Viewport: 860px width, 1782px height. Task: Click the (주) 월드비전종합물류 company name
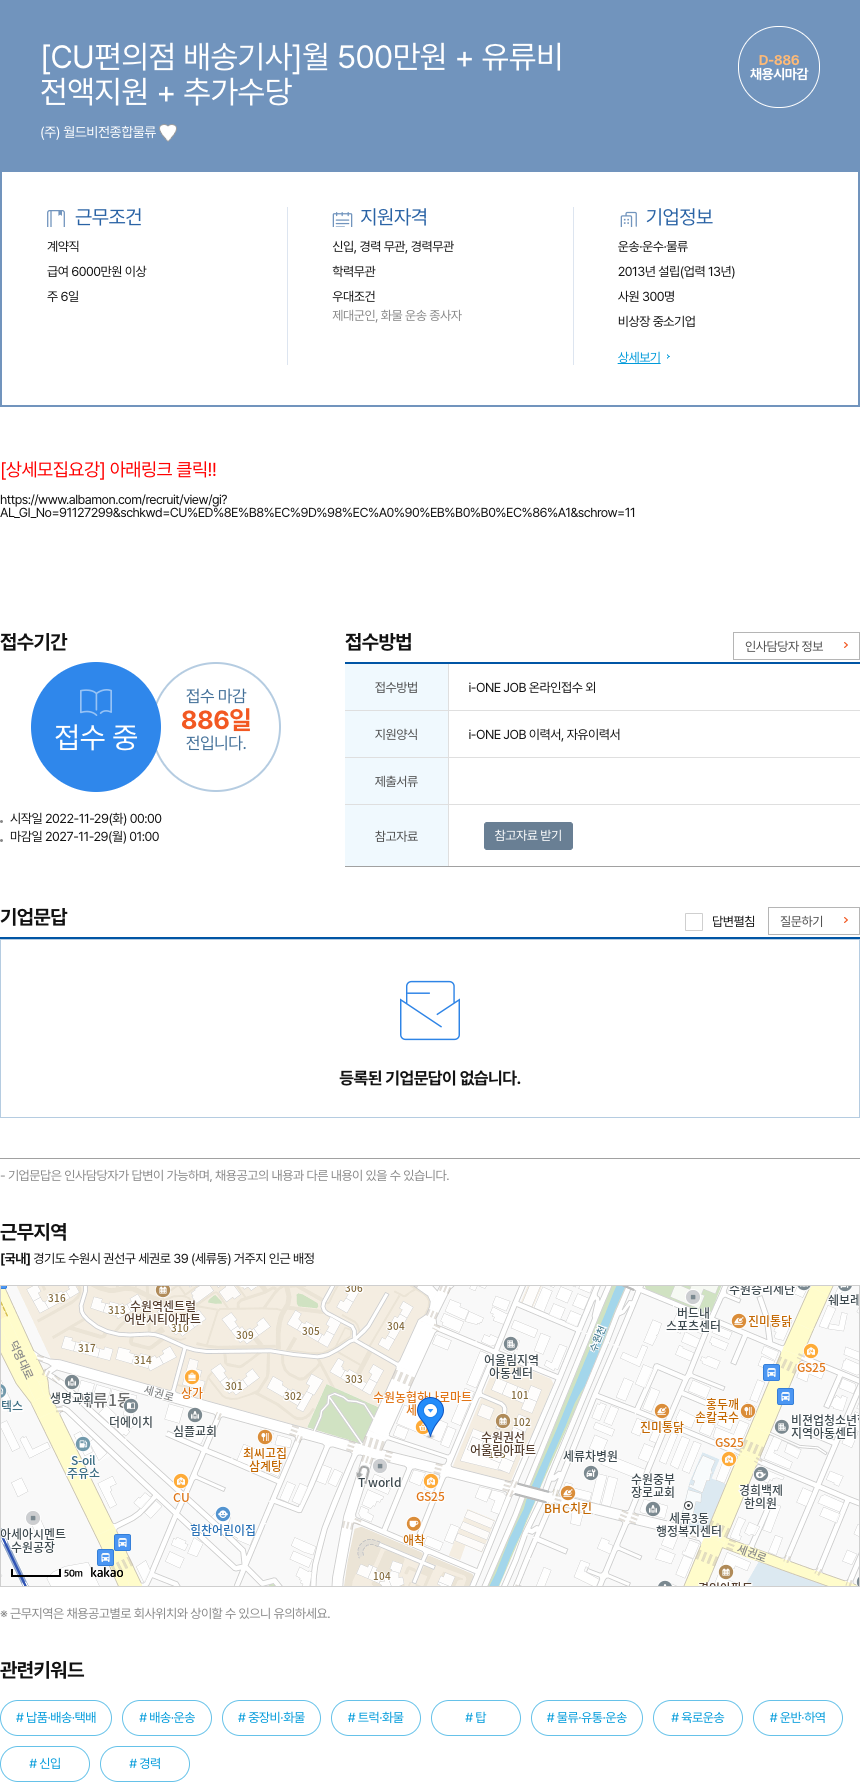tap(98, 132)
